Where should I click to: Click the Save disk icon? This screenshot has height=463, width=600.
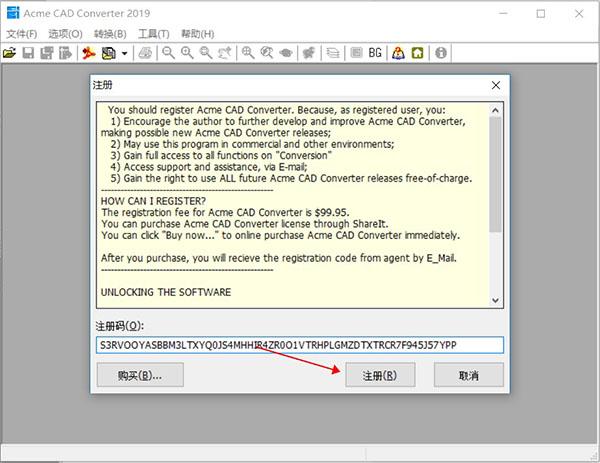coord(28,53)
